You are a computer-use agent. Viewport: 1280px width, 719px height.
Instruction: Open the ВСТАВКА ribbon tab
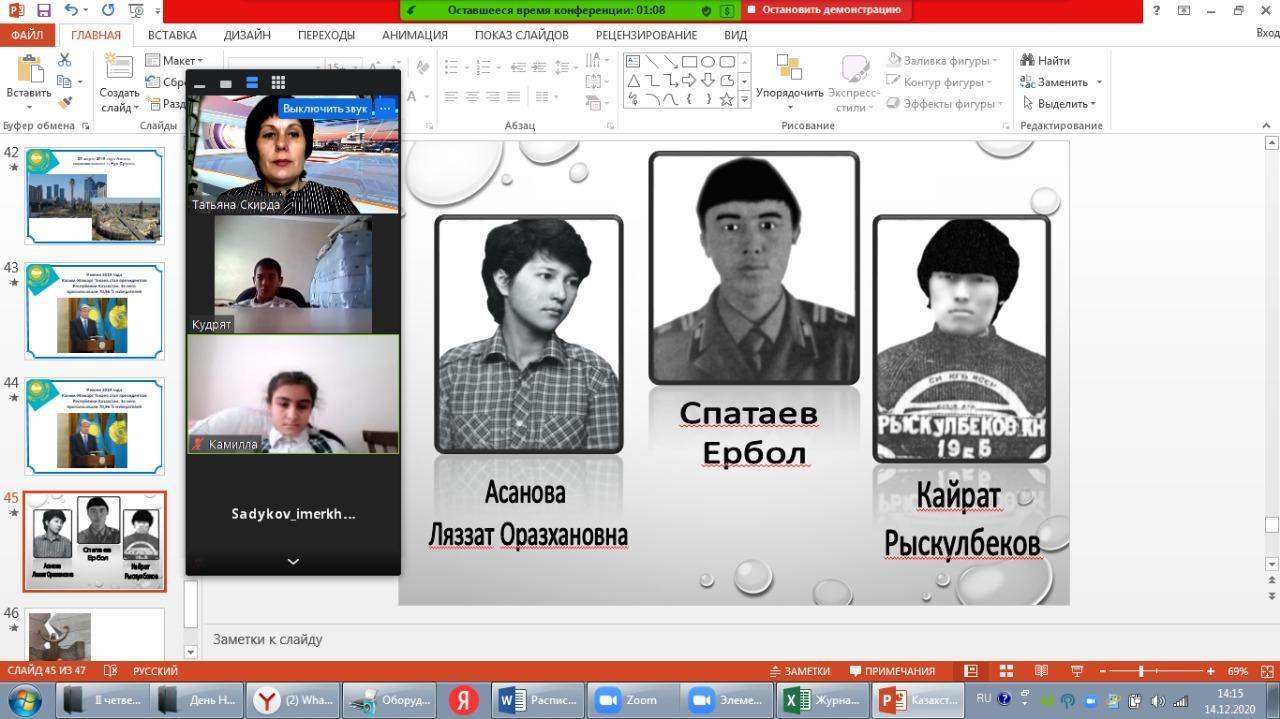click(x=172, y=35)
